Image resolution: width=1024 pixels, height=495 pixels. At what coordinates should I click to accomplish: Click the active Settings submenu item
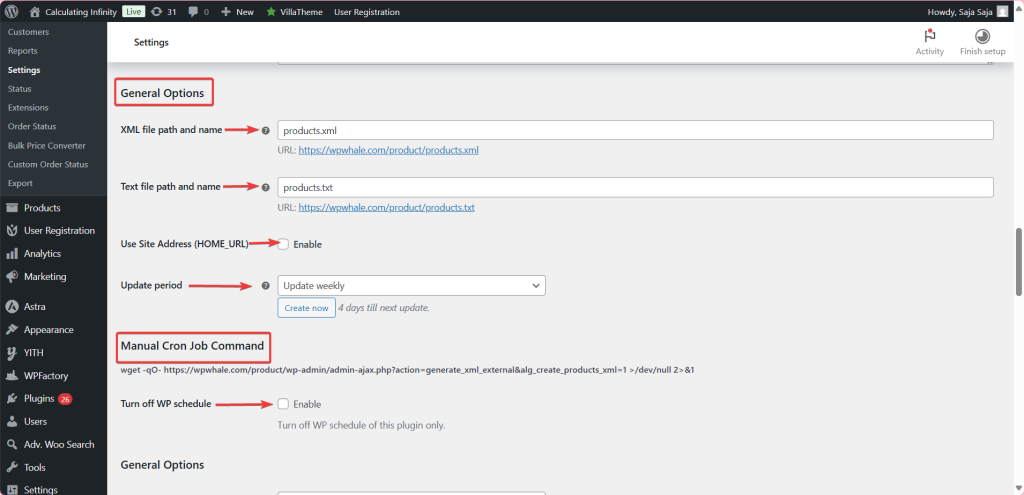tap(24, 70)
